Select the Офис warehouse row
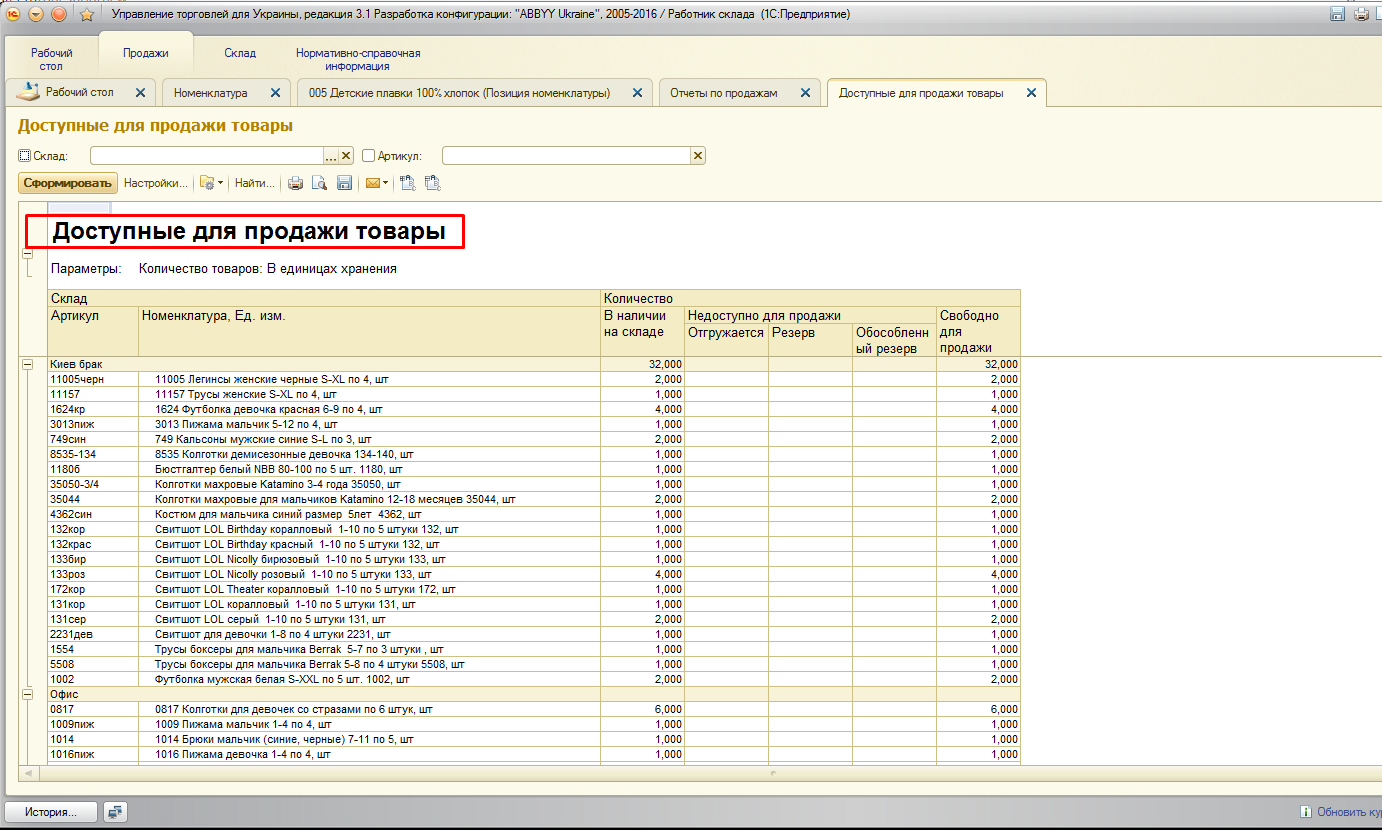This screenshot has width=1382, height=830. tap(534, 694)
